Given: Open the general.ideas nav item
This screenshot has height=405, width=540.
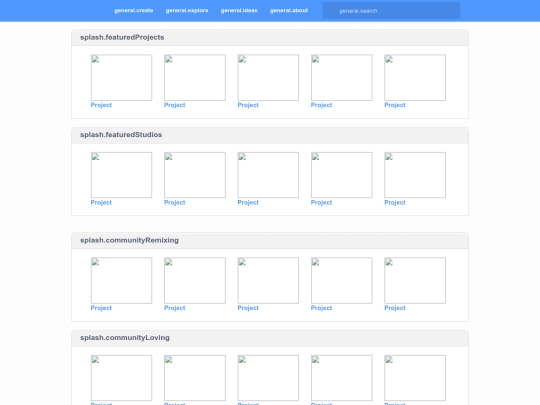Looking at the screenshot, I should click(239, 10).
